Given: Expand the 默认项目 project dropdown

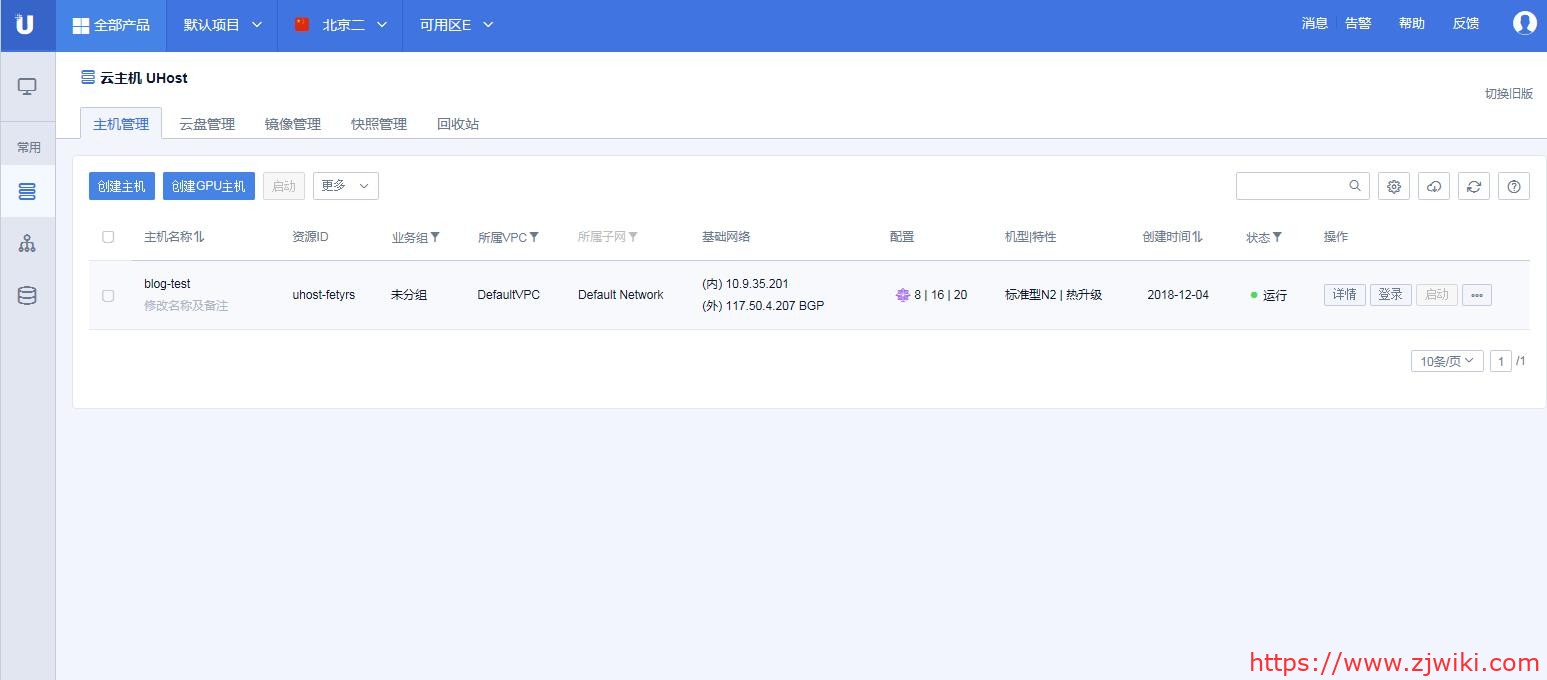Looking at the screenshot, I should coord(223,25).
